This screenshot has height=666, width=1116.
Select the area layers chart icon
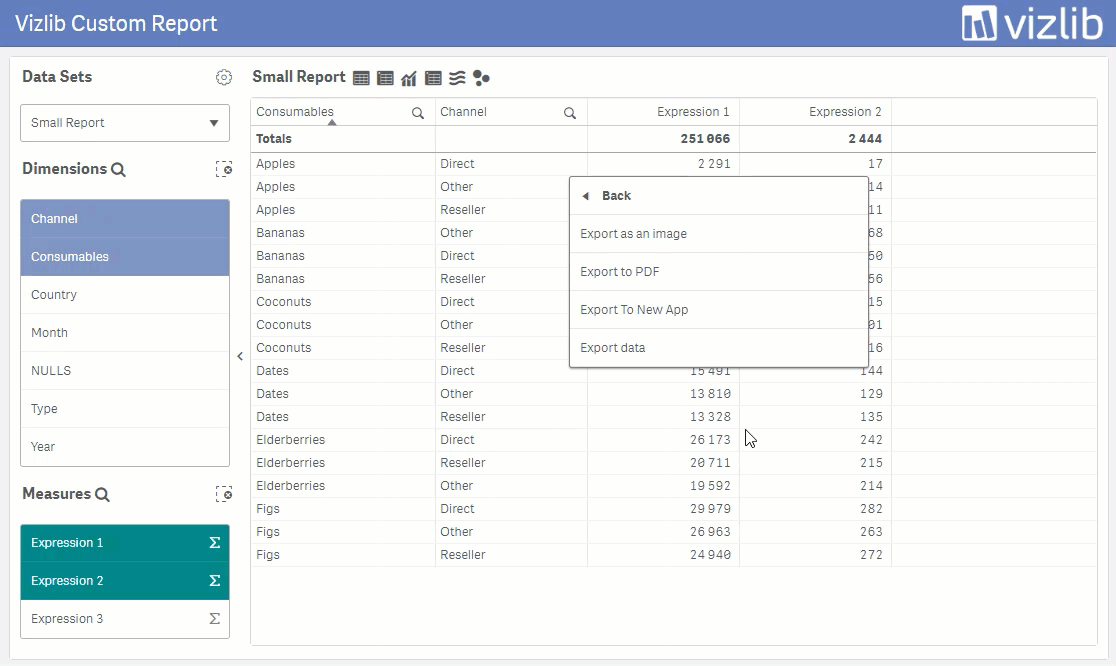457,78
